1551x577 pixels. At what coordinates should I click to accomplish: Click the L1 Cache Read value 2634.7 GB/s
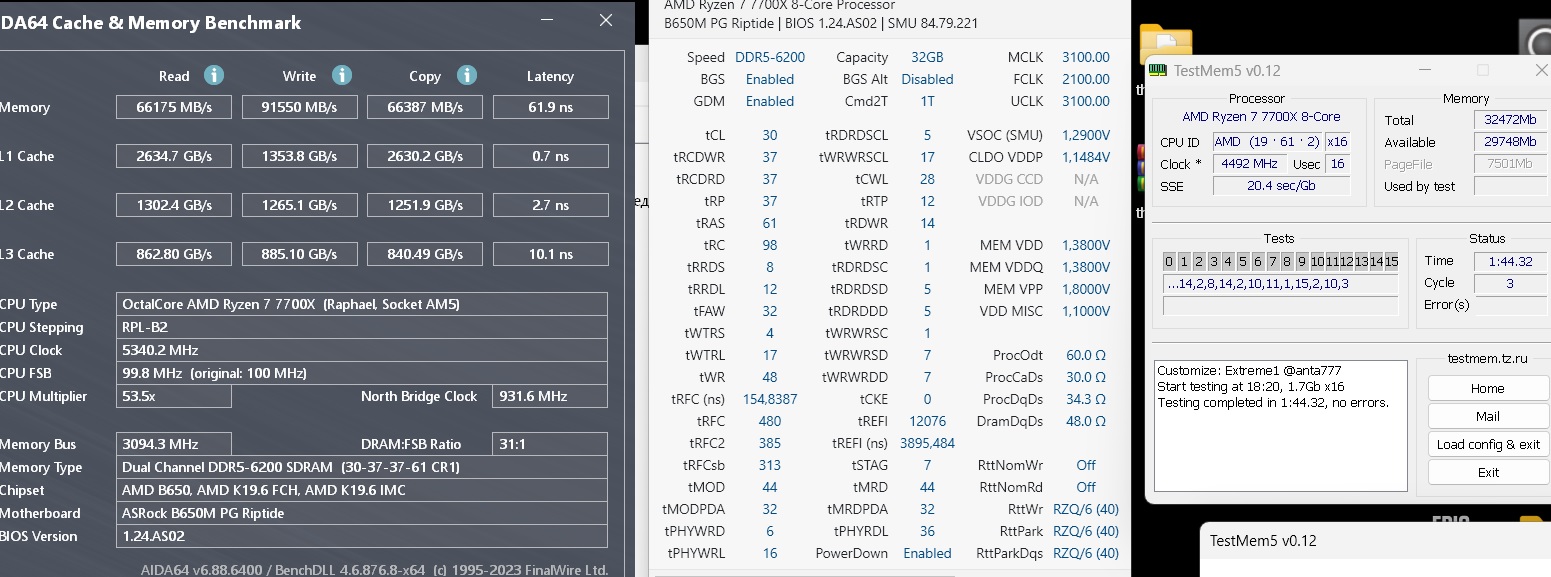pyautogui.click(x=174, y=156)
